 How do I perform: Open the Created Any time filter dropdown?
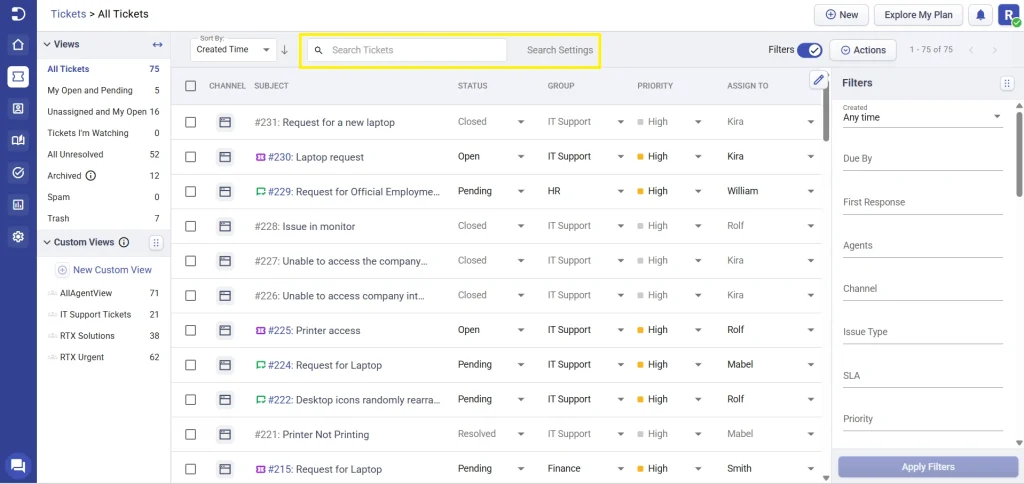tap(921, 117)
